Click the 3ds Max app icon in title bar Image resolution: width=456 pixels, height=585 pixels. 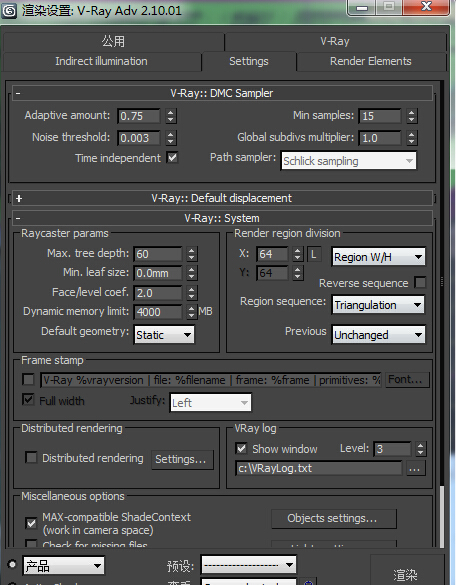pos(9,11)
